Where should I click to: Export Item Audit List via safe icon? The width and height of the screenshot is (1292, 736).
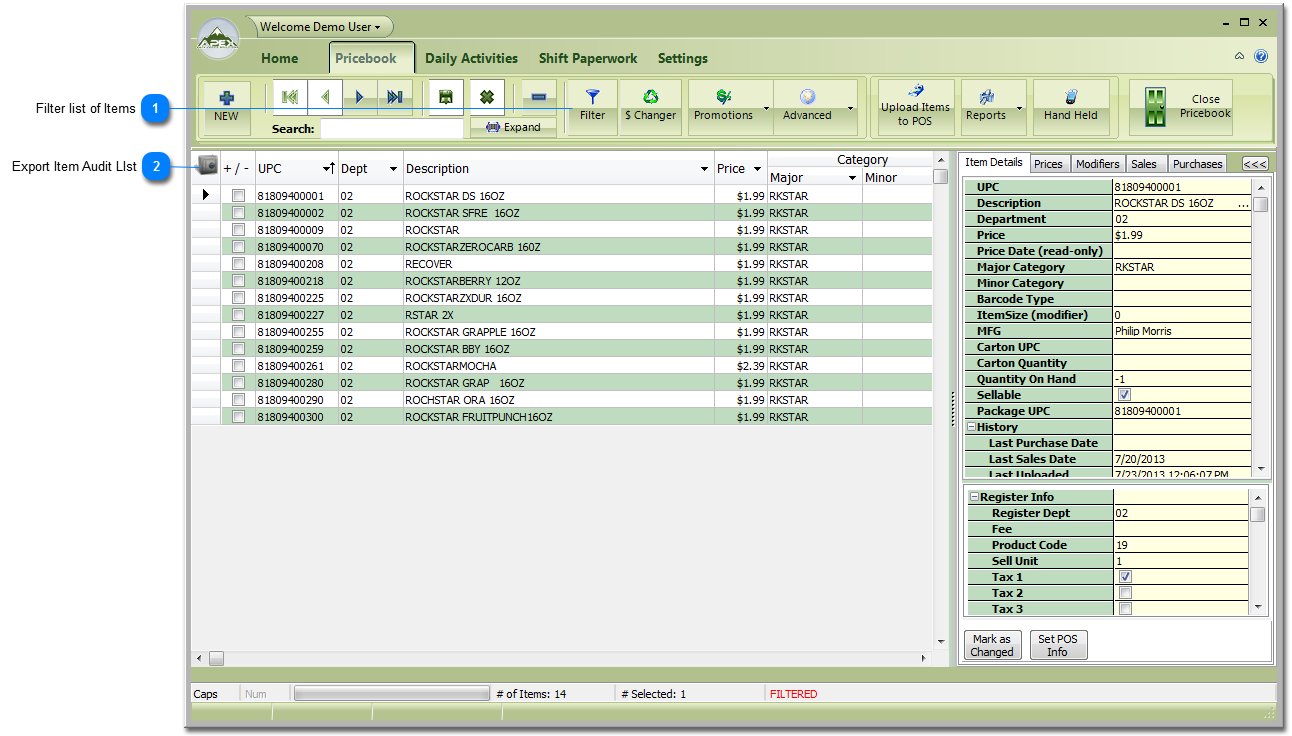(207, 166)
